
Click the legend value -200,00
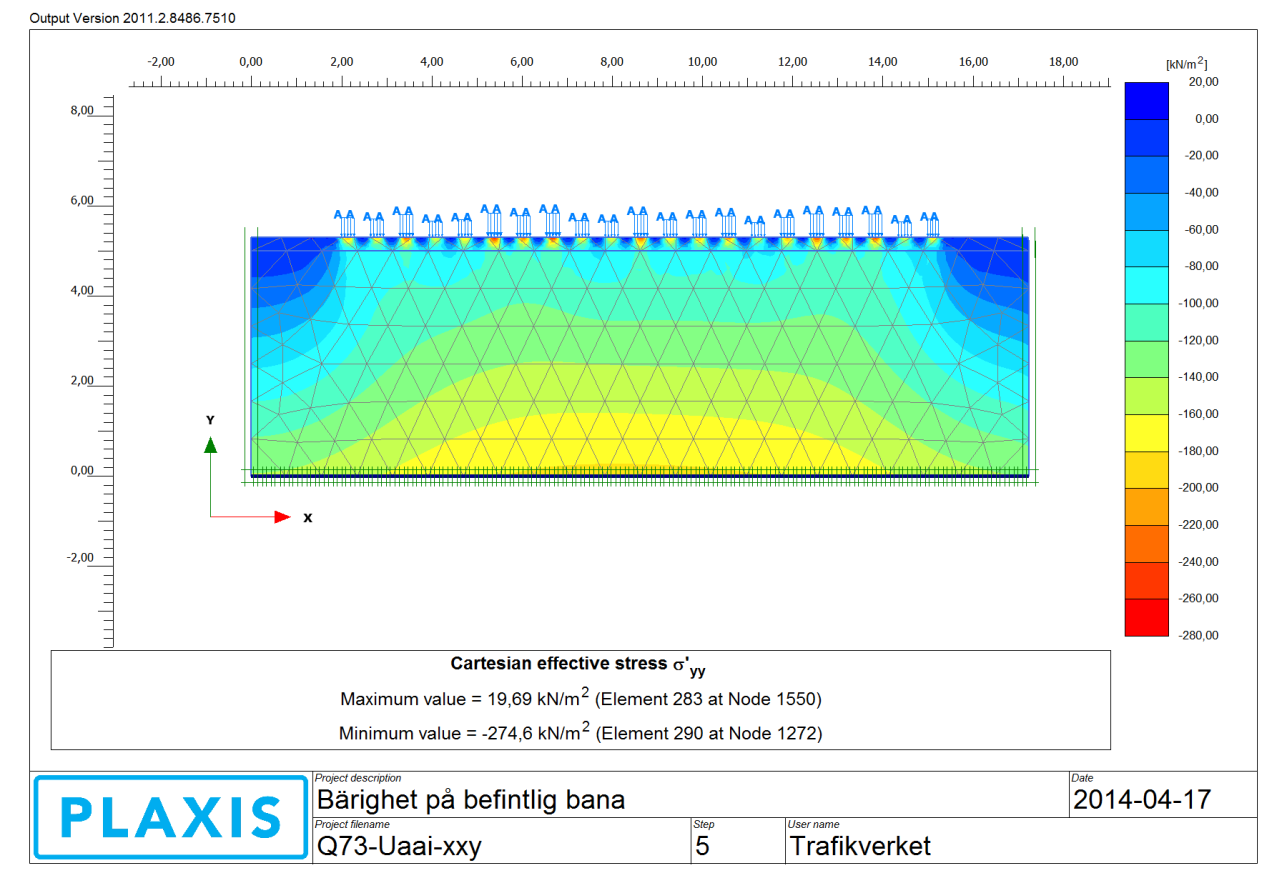[x=1200, y=488]
